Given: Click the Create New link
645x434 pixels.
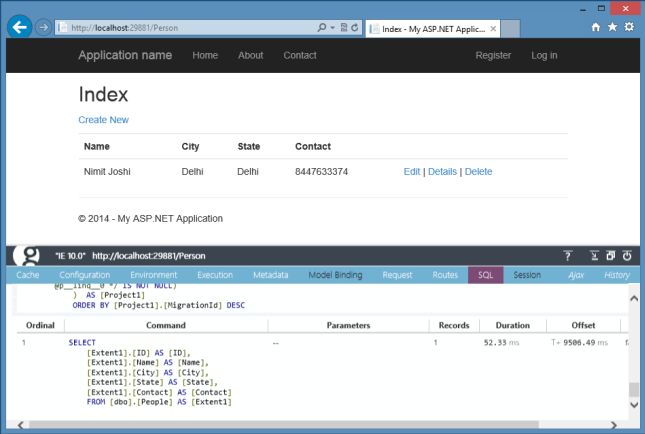Looking at the screenshot, I should tap(103, 120).
